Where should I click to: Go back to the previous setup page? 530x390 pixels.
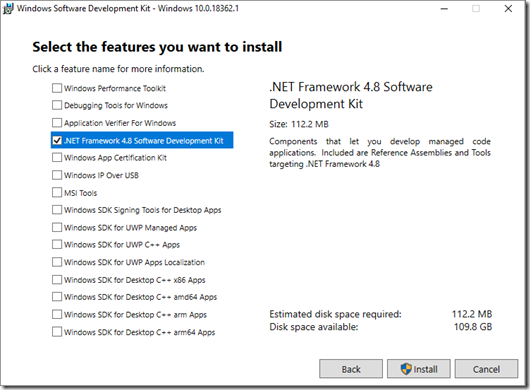351,369
